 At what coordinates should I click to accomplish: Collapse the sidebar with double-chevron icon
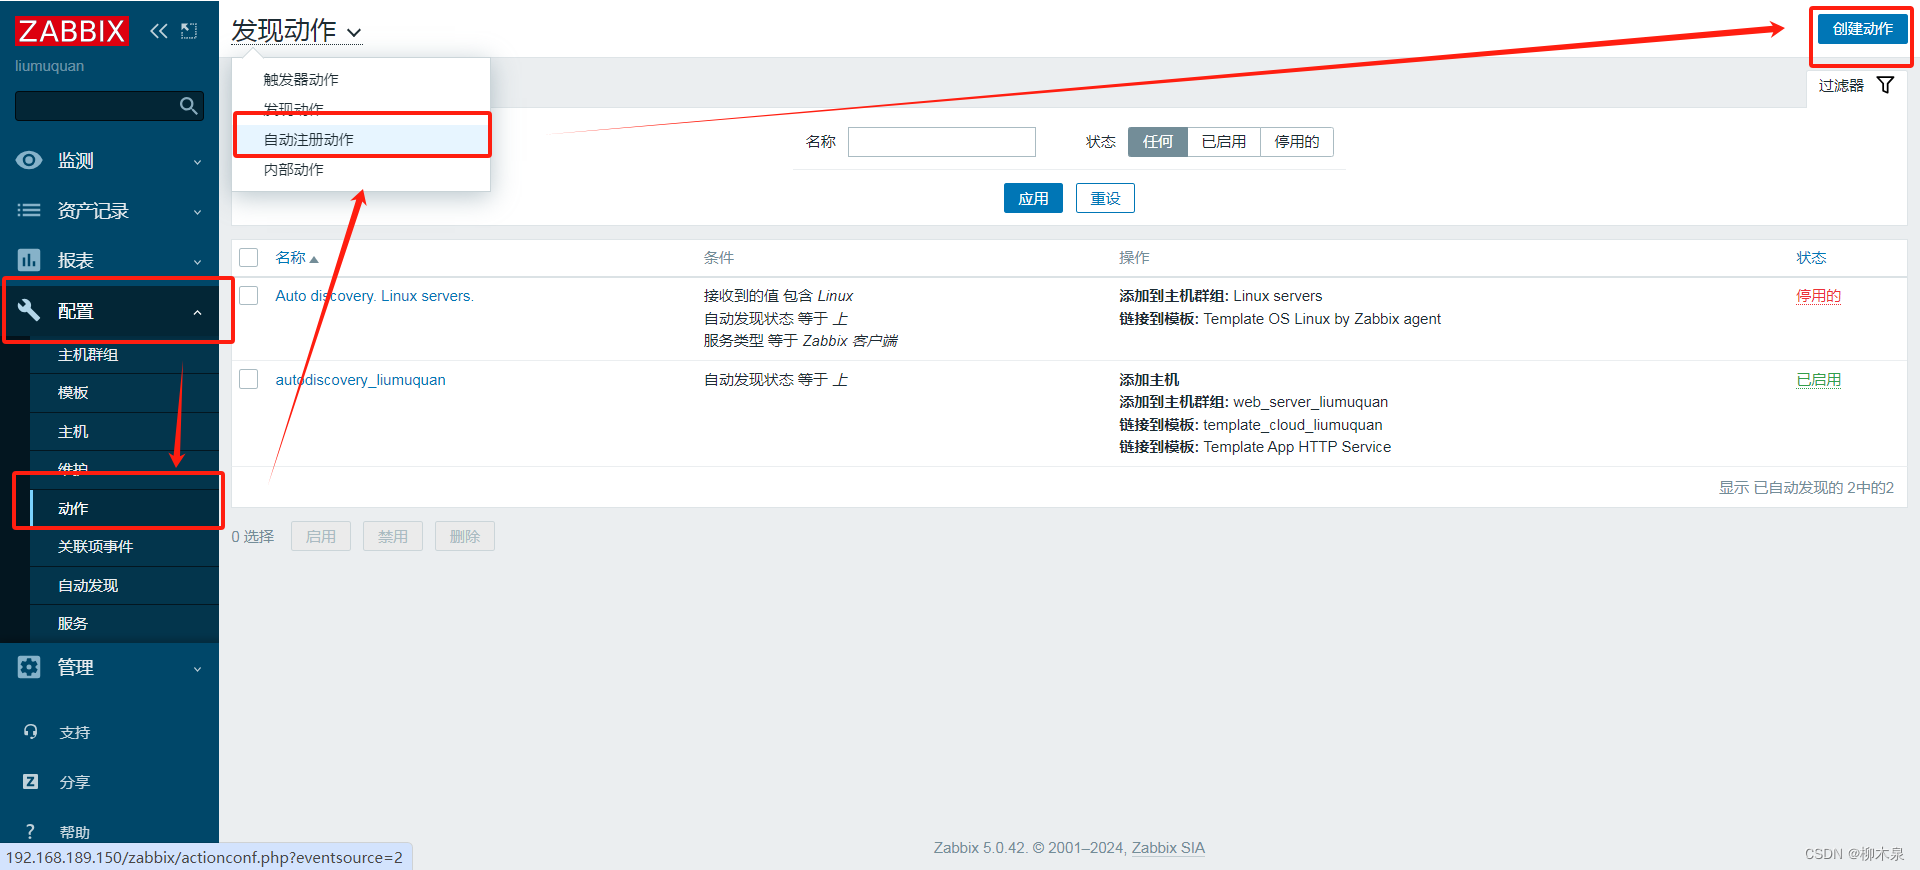tap(159, 31)
